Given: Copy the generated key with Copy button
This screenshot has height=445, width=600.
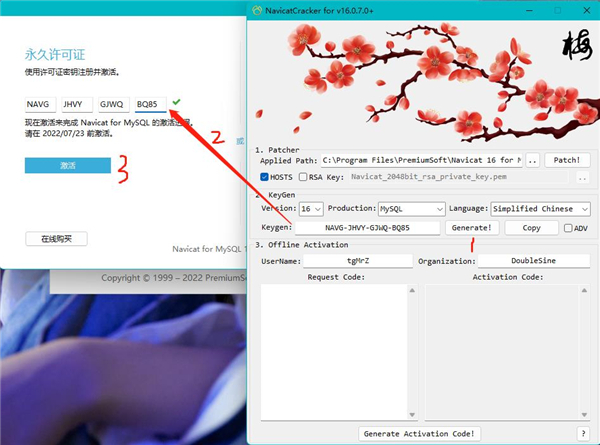Looking at the screenshot, I should click(x=531, y=228).
